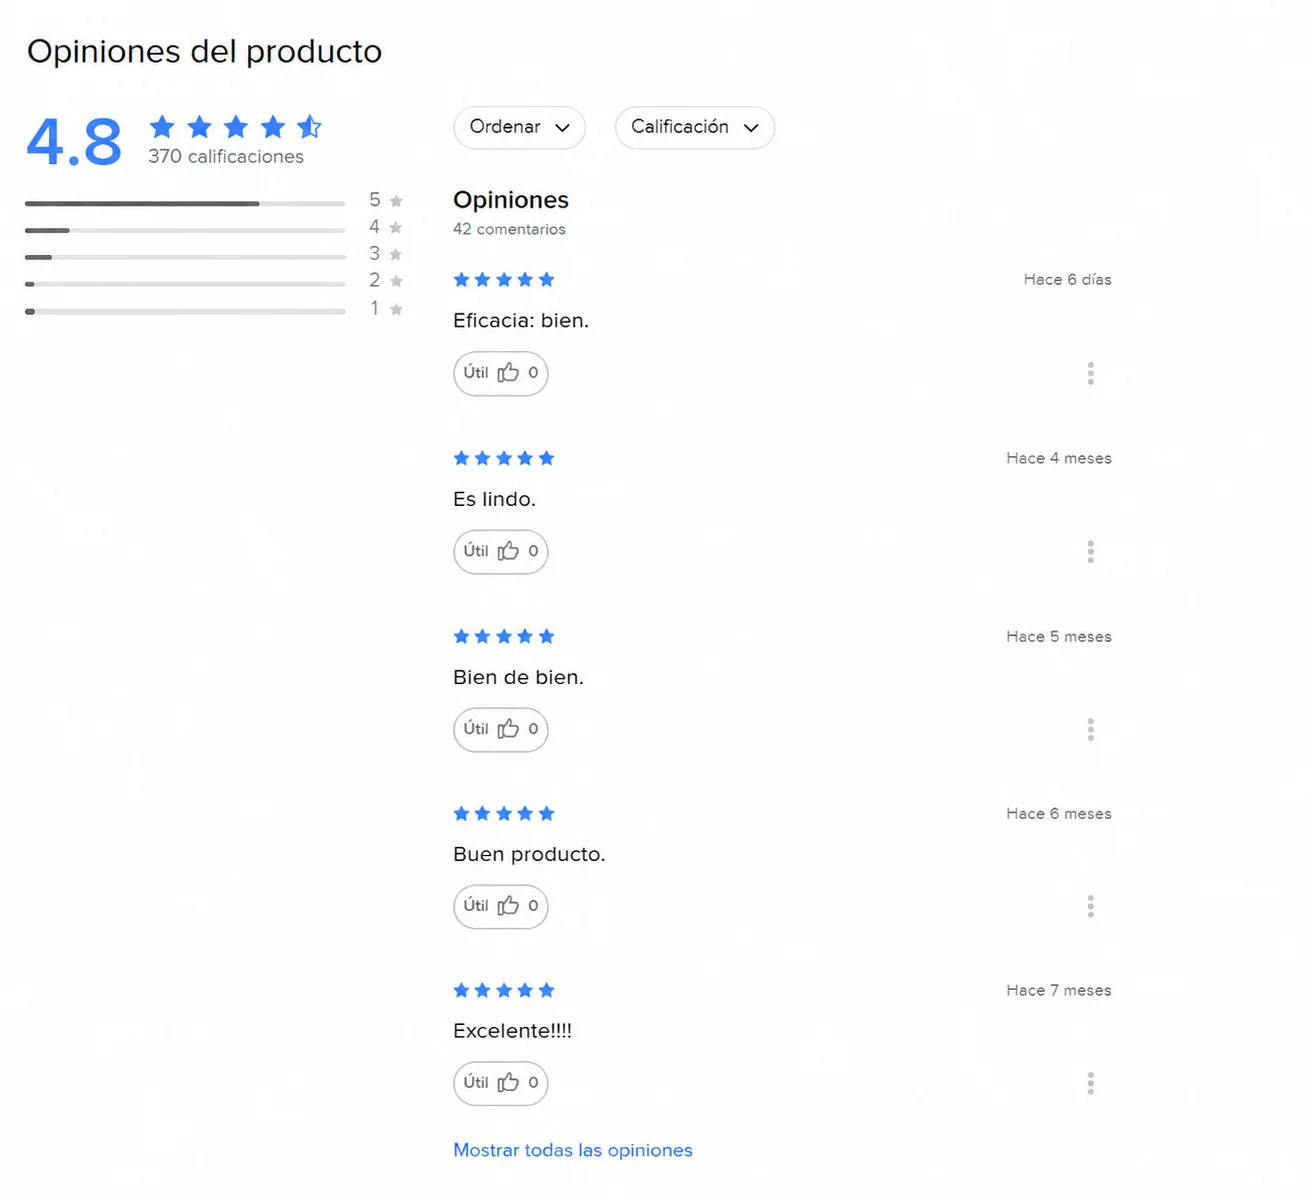Click the chevron arrow in Calificación

[x=751, y=128]
